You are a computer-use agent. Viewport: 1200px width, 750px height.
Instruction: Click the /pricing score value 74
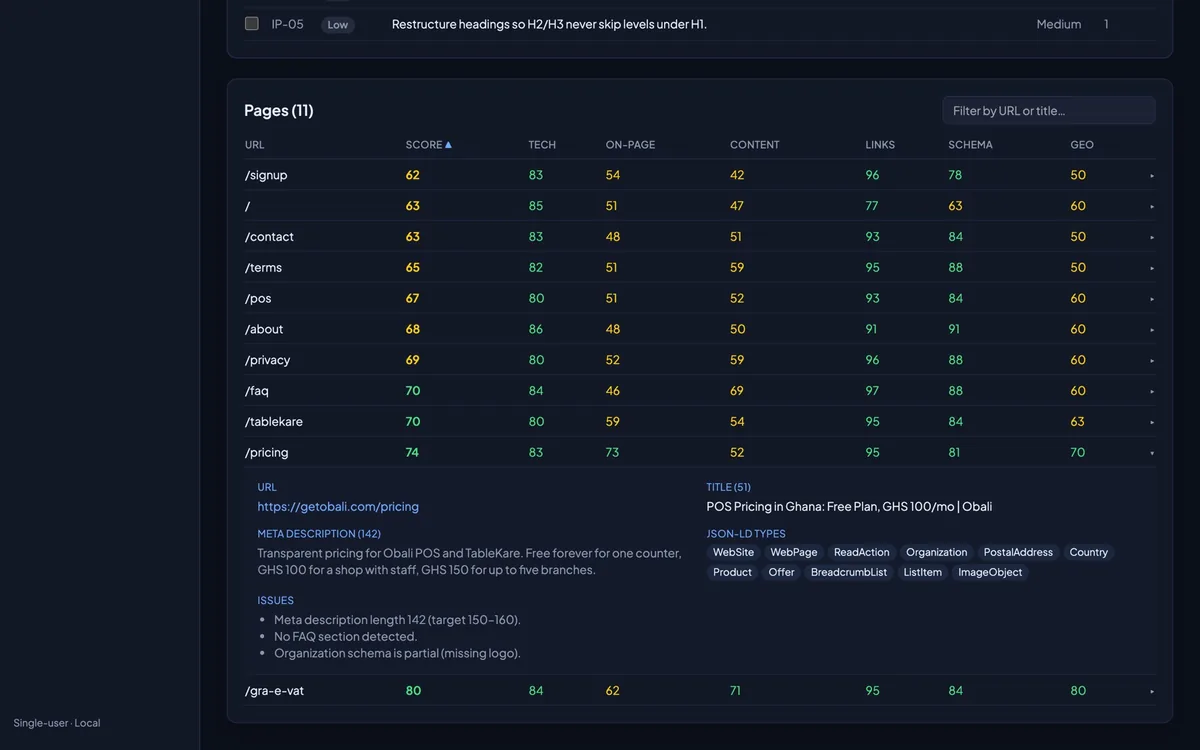pyautogui.click(x=413, y=453)
